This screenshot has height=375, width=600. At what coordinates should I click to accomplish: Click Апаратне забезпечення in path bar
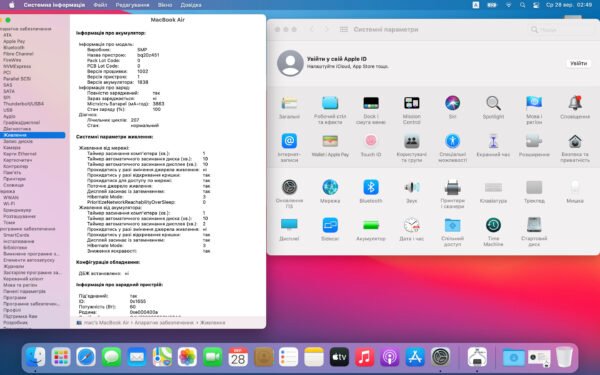click(x=165, y=323)
